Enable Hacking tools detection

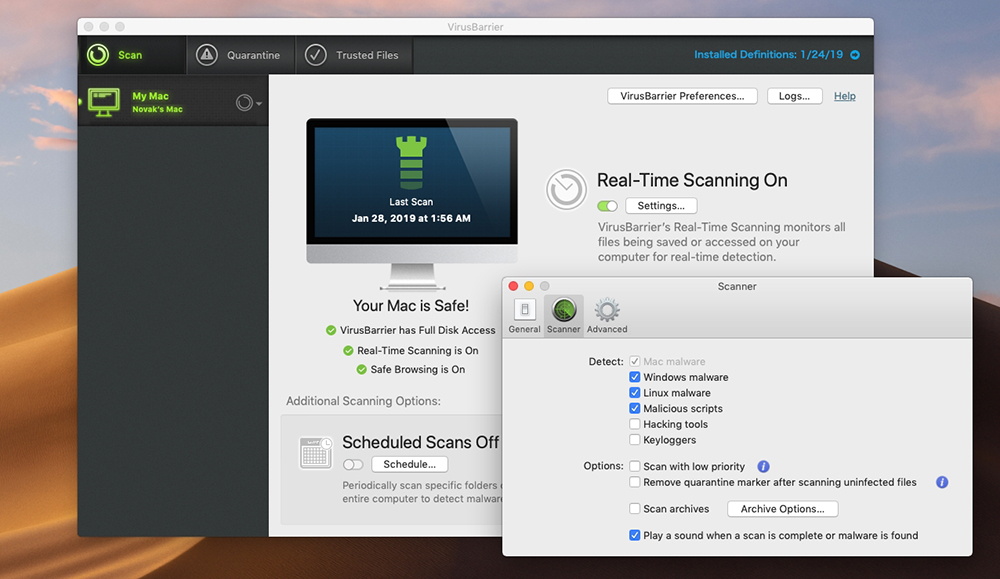pyautogui.click(x=635, y=424)
